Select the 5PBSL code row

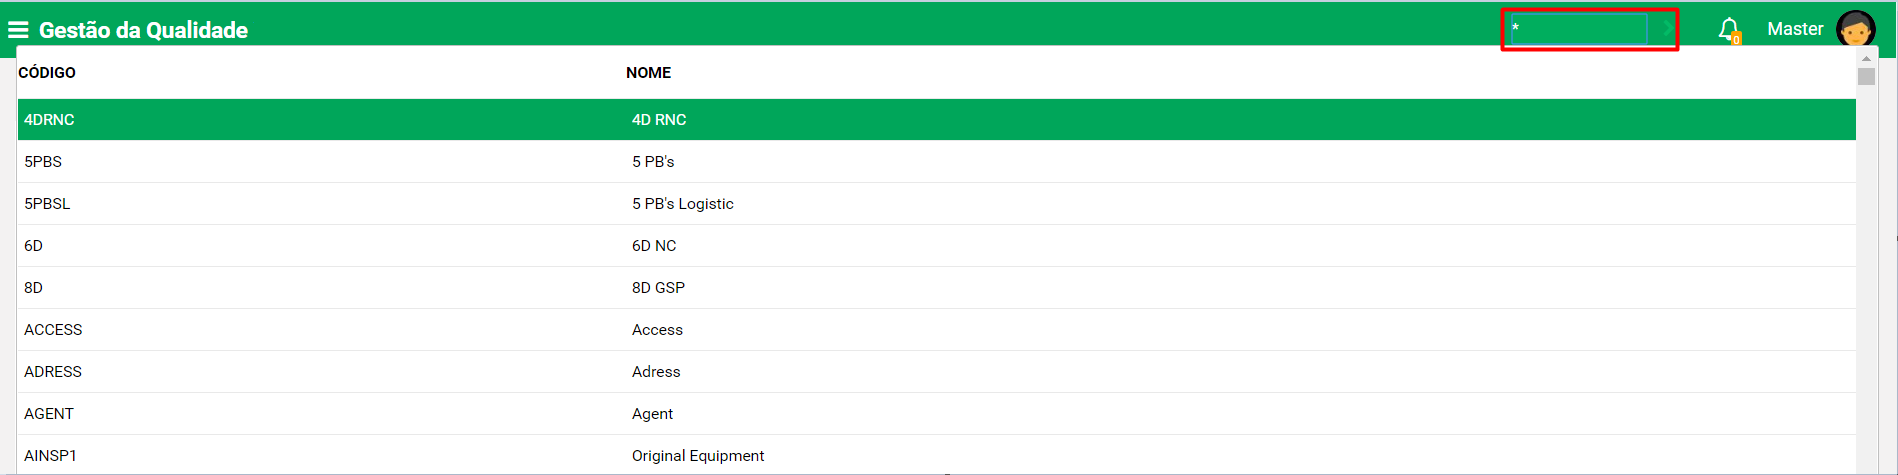coord(47,204)
